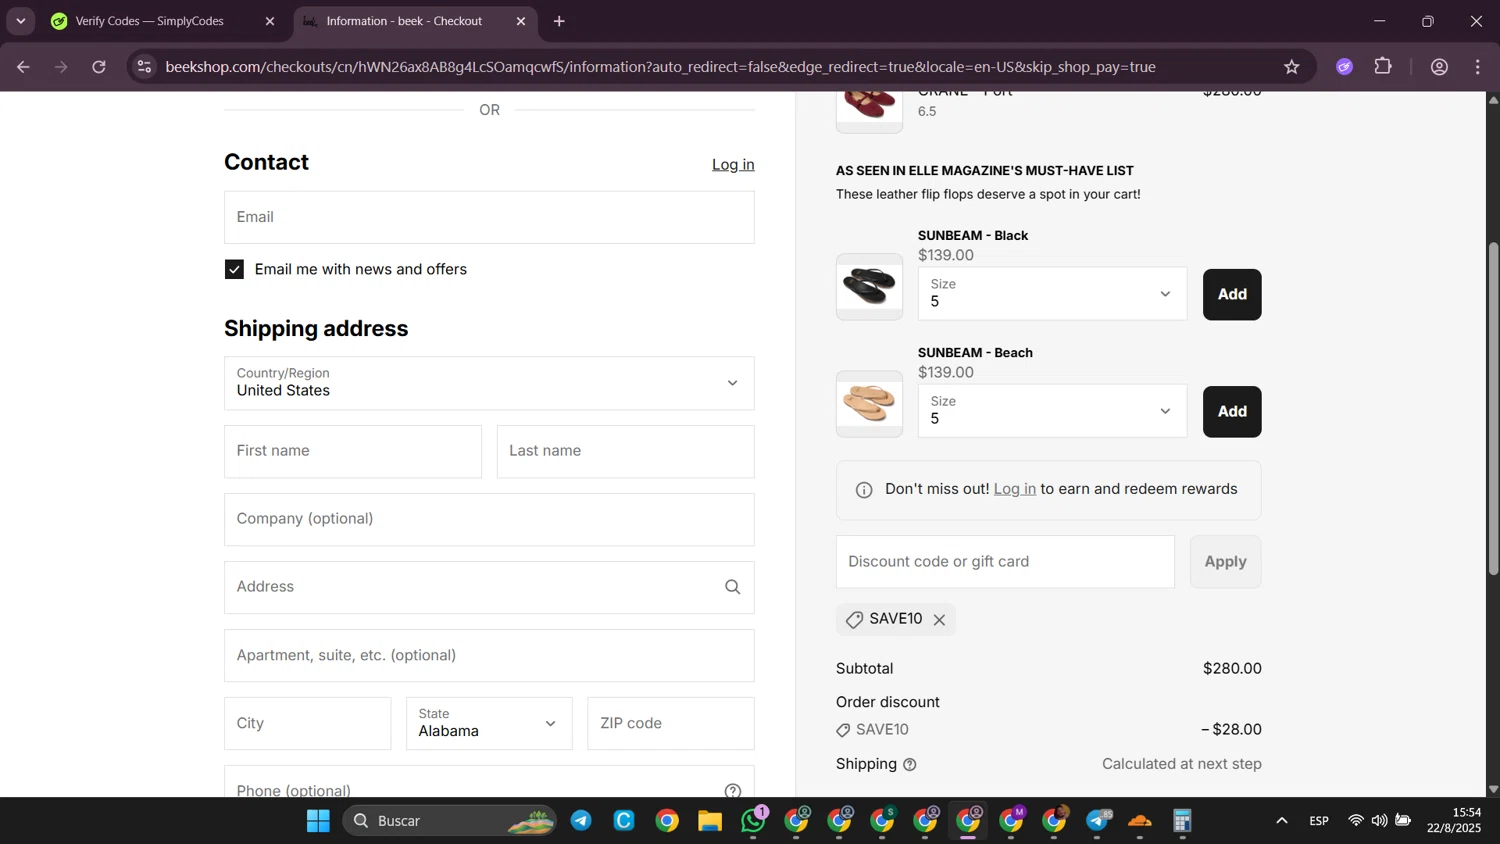This screenshot has height=844, width=1500.
Task: Click the Phone field help icon
Action: [x=733, y=791]
